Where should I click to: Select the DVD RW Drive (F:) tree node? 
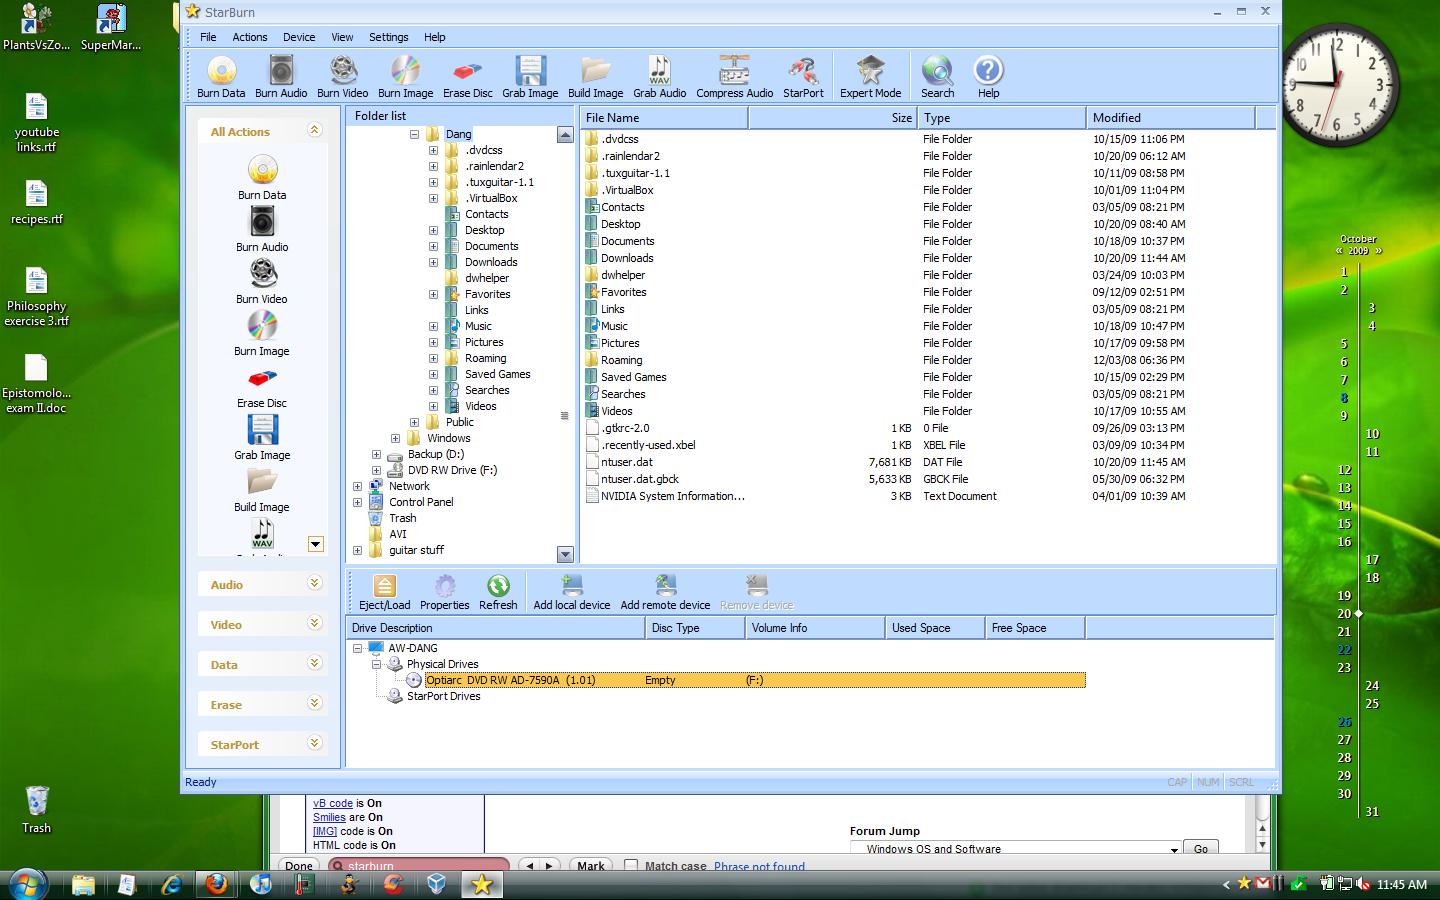coord(452,470)
